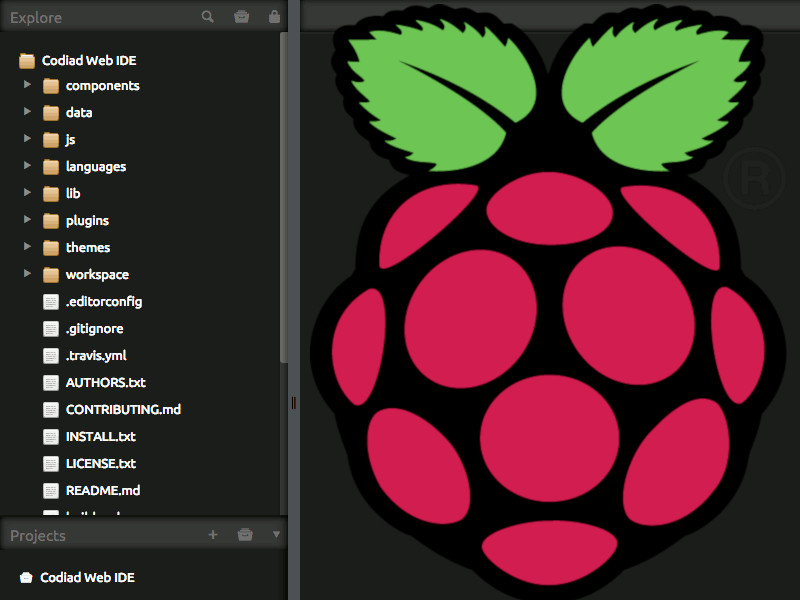This screenshot has width=800, height=600.
Task: Click the briefcase icon in Projects header
Action: coord(245,534)
